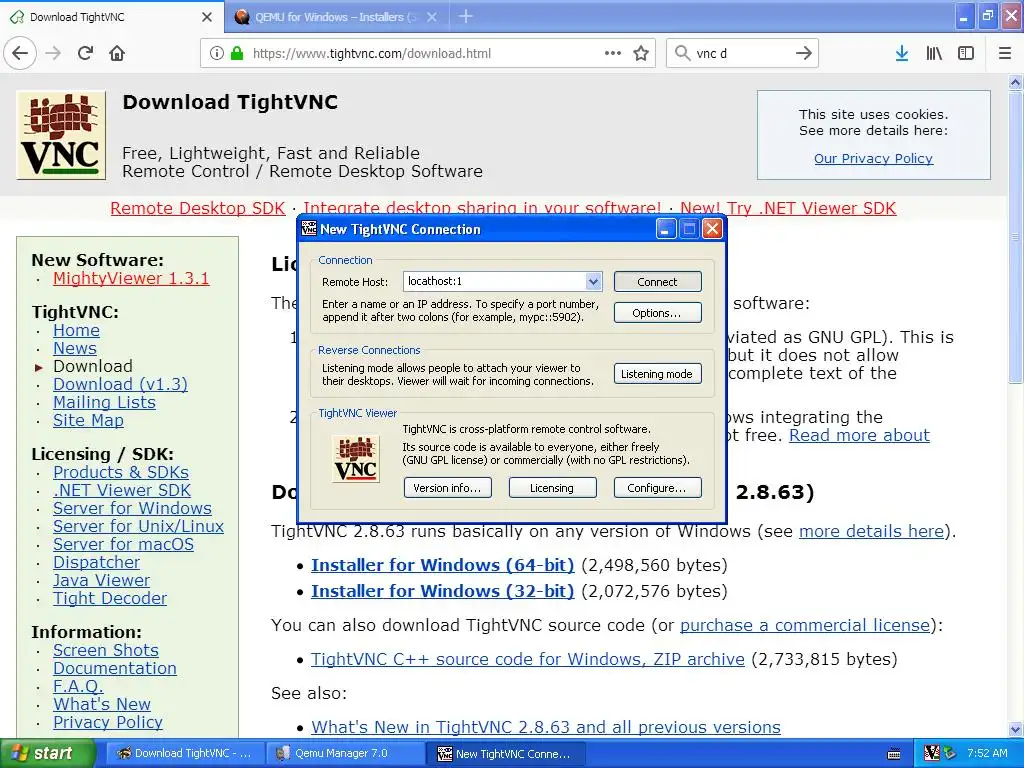Viewport: 1024px width, 768px height.
Task: Click the page scrollbar up arrow
Action: pos(1016,82)
